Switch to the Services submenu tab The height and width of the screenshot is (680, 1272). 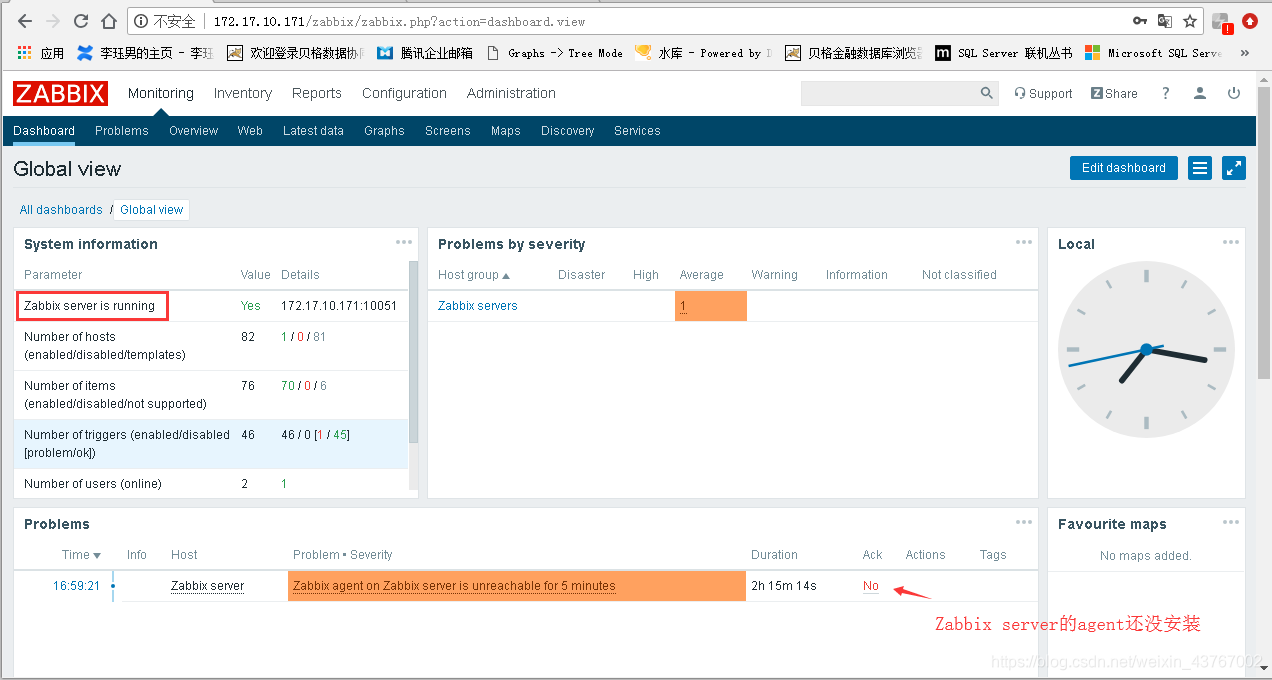[637, 131]
